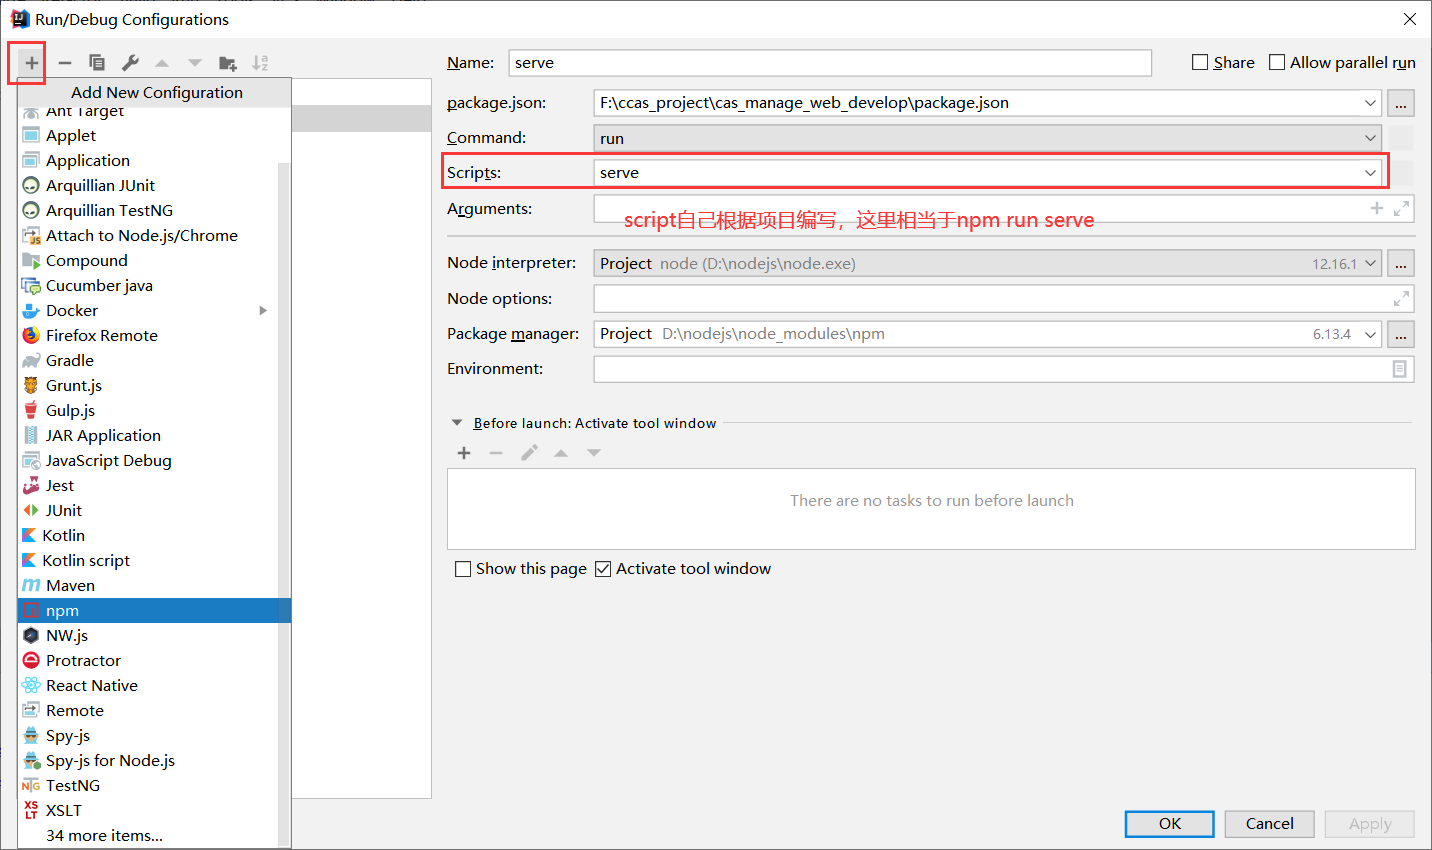Screen dimensions: 1432x850
Task: Move Before launch task up
Action: point(561,453)
